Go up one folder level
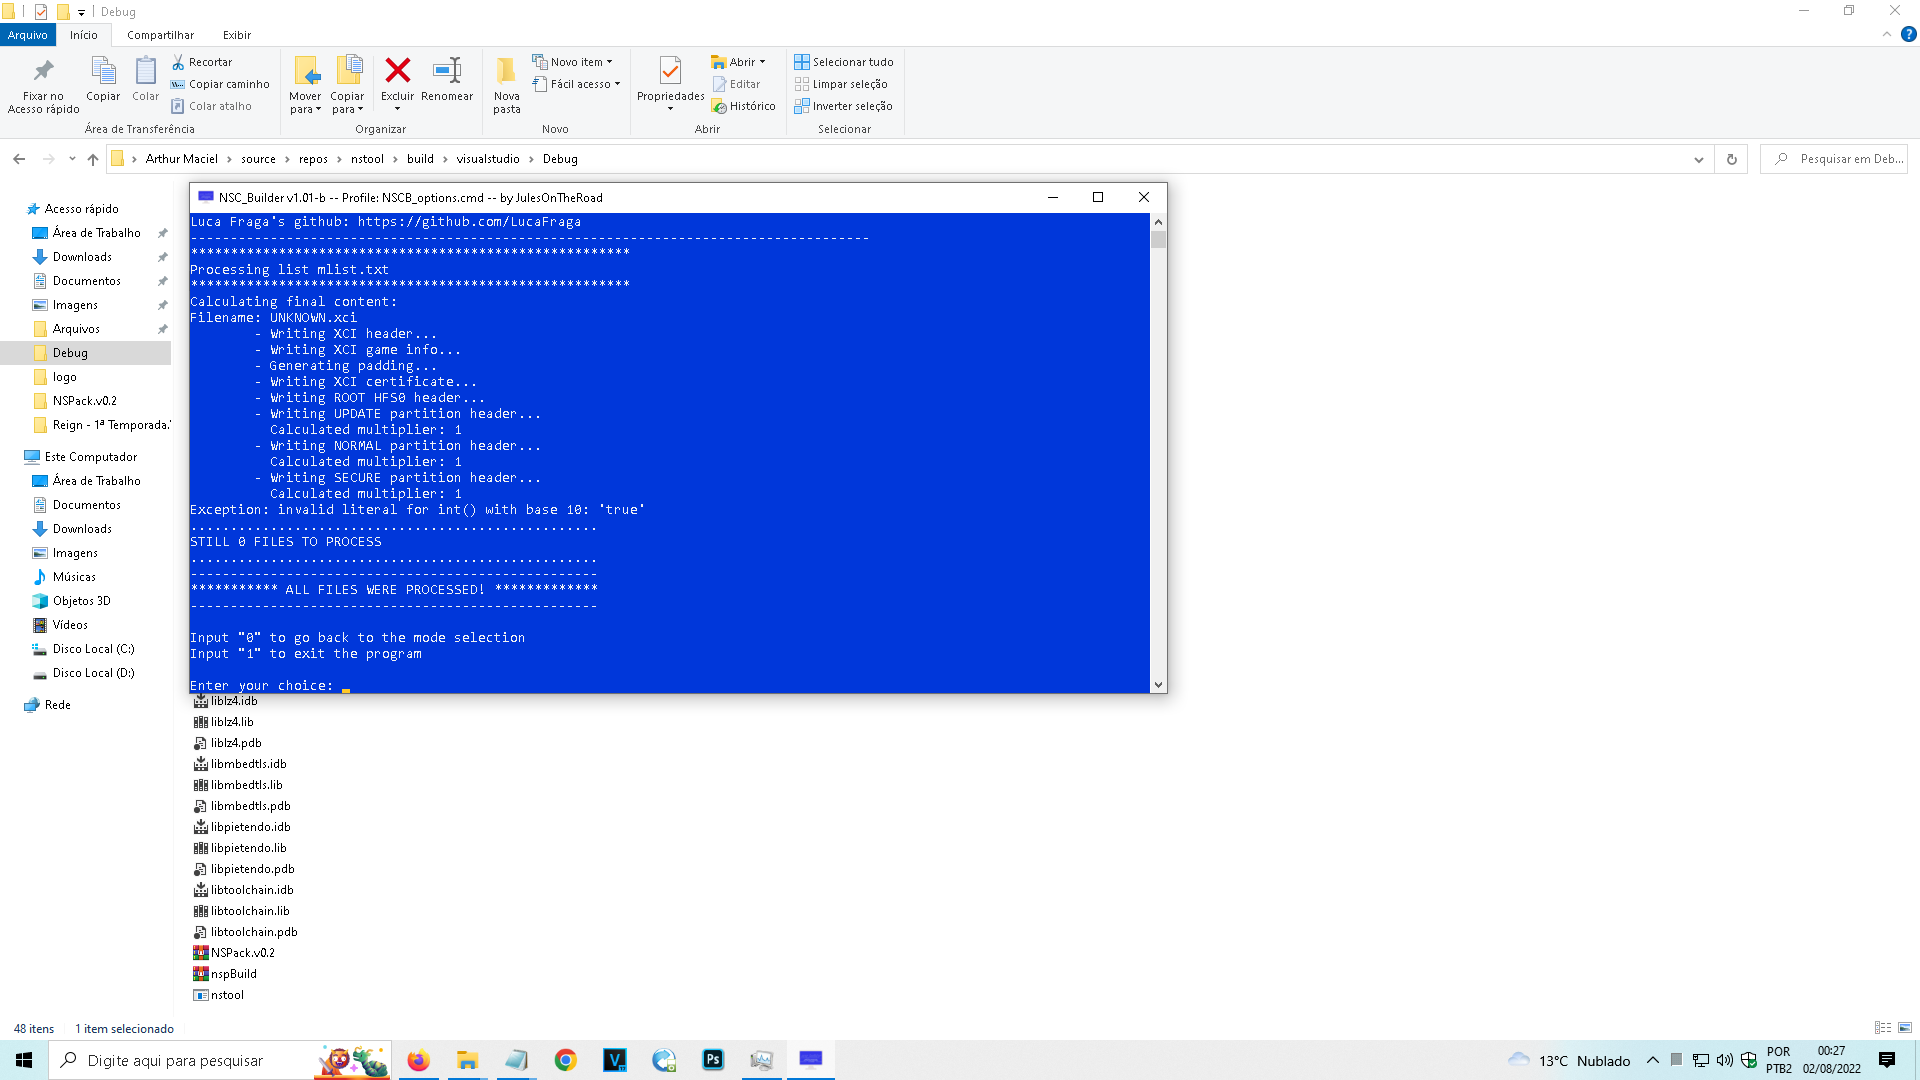Image resolution: width=1920 pixels, height=1080 pixels. [93, 159]
